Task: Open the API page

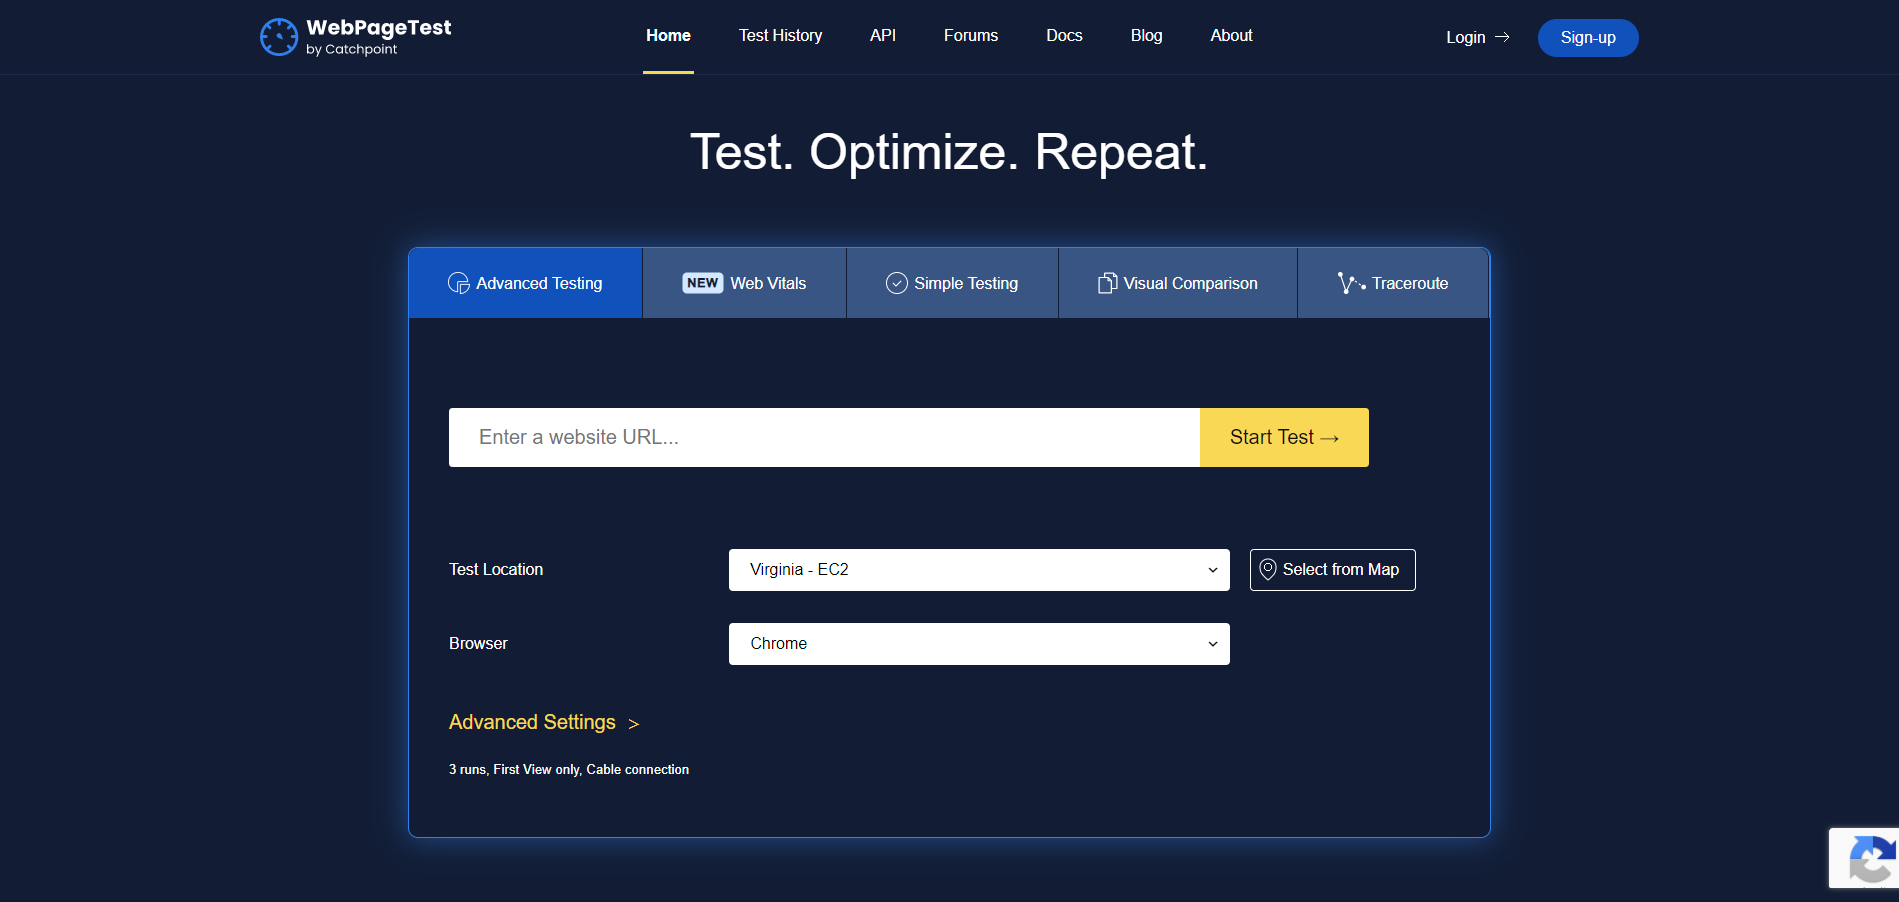Action: (883, 36)
